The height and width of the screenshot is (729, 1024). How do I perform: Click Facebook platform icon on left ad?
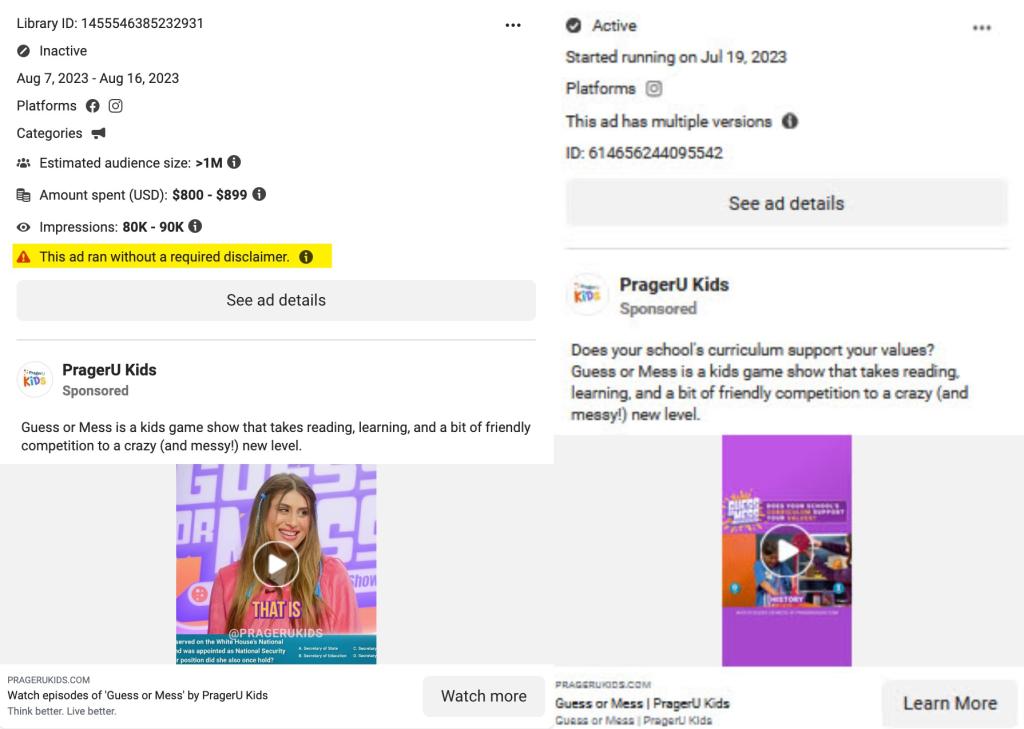(93, 106)
